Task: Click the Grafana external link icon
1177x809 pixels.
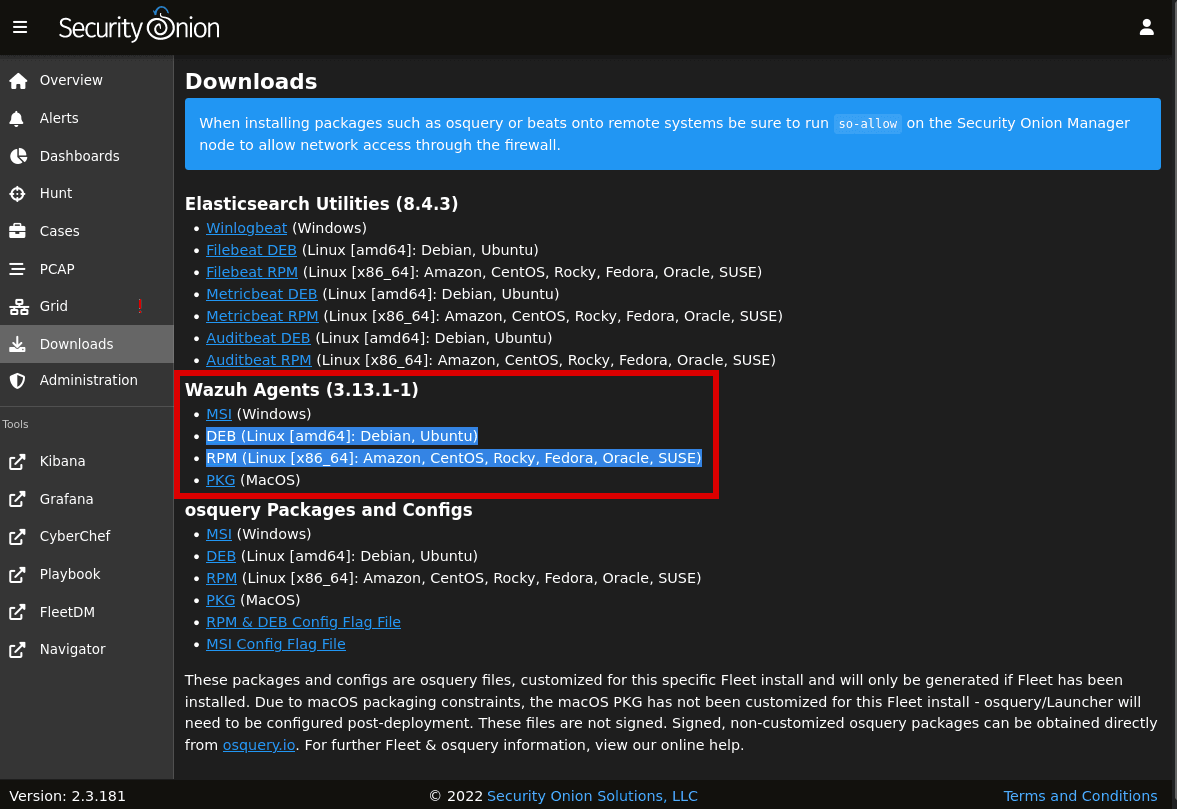Action: [17, 499]
